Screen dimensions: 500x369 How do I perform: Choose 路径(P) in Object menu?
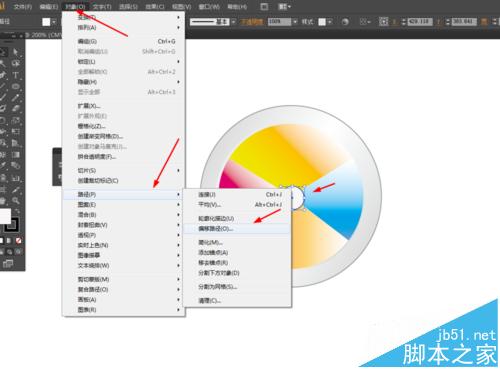(124, 194)
